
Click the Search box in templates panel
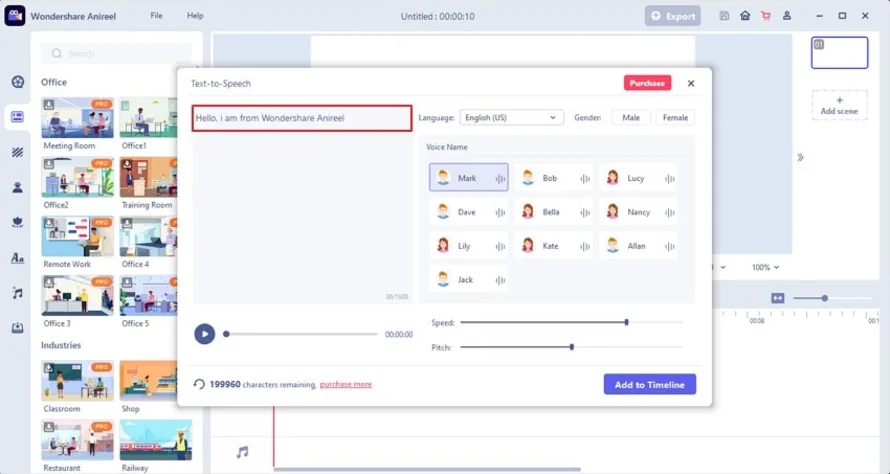[117, 53]
